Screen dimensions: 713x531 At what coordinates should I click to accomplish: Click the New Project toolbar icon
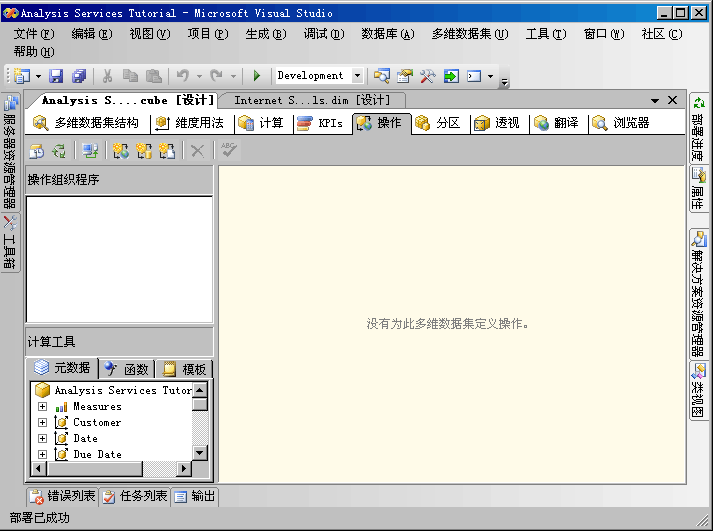tap(21, 75)
